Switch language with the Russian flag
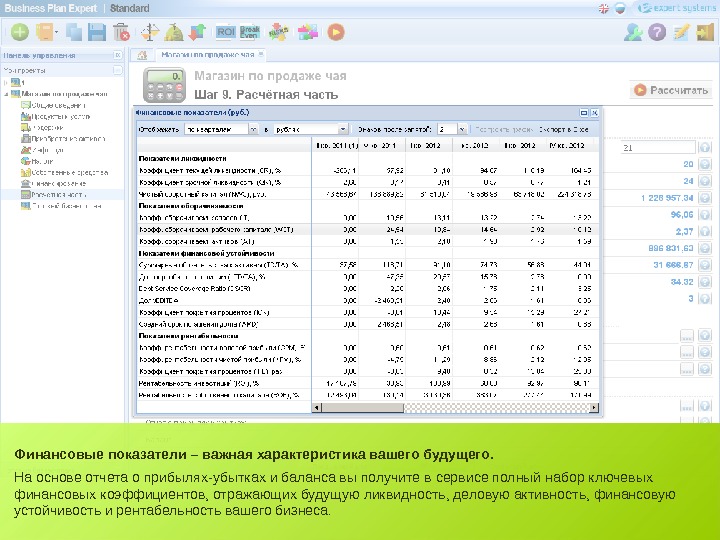Image resolution: width=720 pixels, height=540 pixels. tap(620, 9)
